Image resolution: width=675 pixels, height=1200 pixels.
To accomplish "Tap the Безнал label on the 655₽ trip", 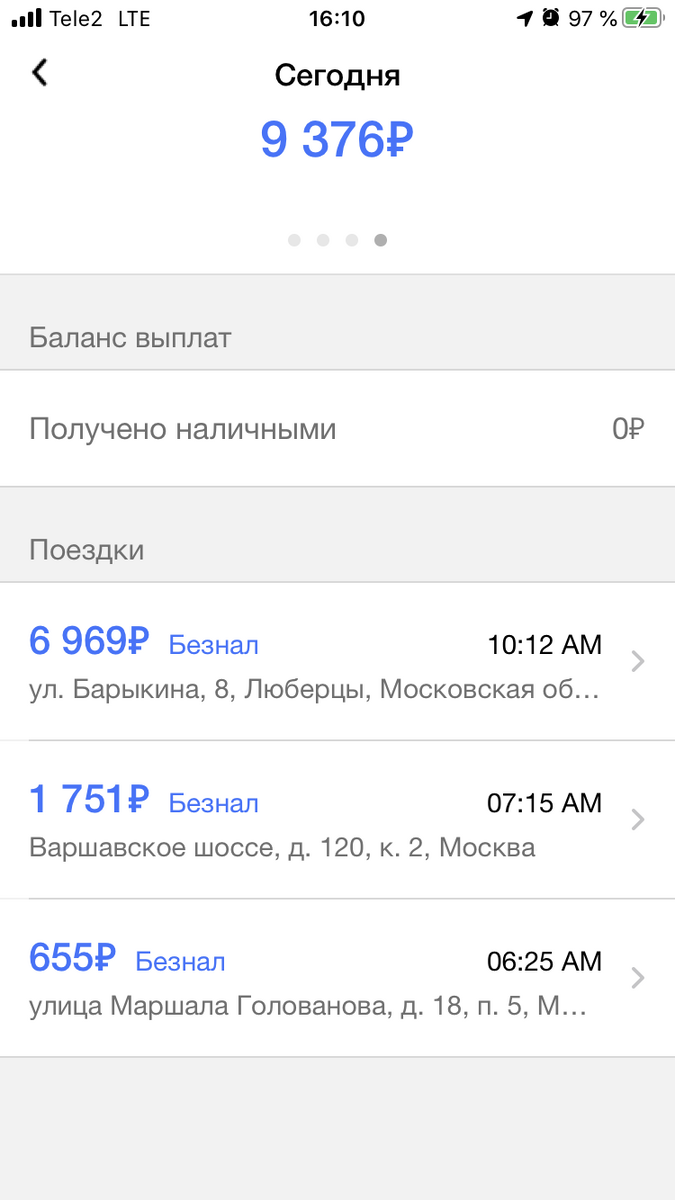I will pyautogui.click(x=180, y=962).
